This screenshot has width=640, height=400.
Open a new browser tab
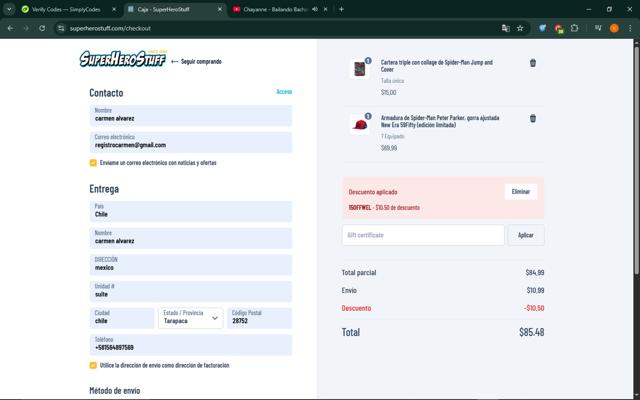pos(341,9)
